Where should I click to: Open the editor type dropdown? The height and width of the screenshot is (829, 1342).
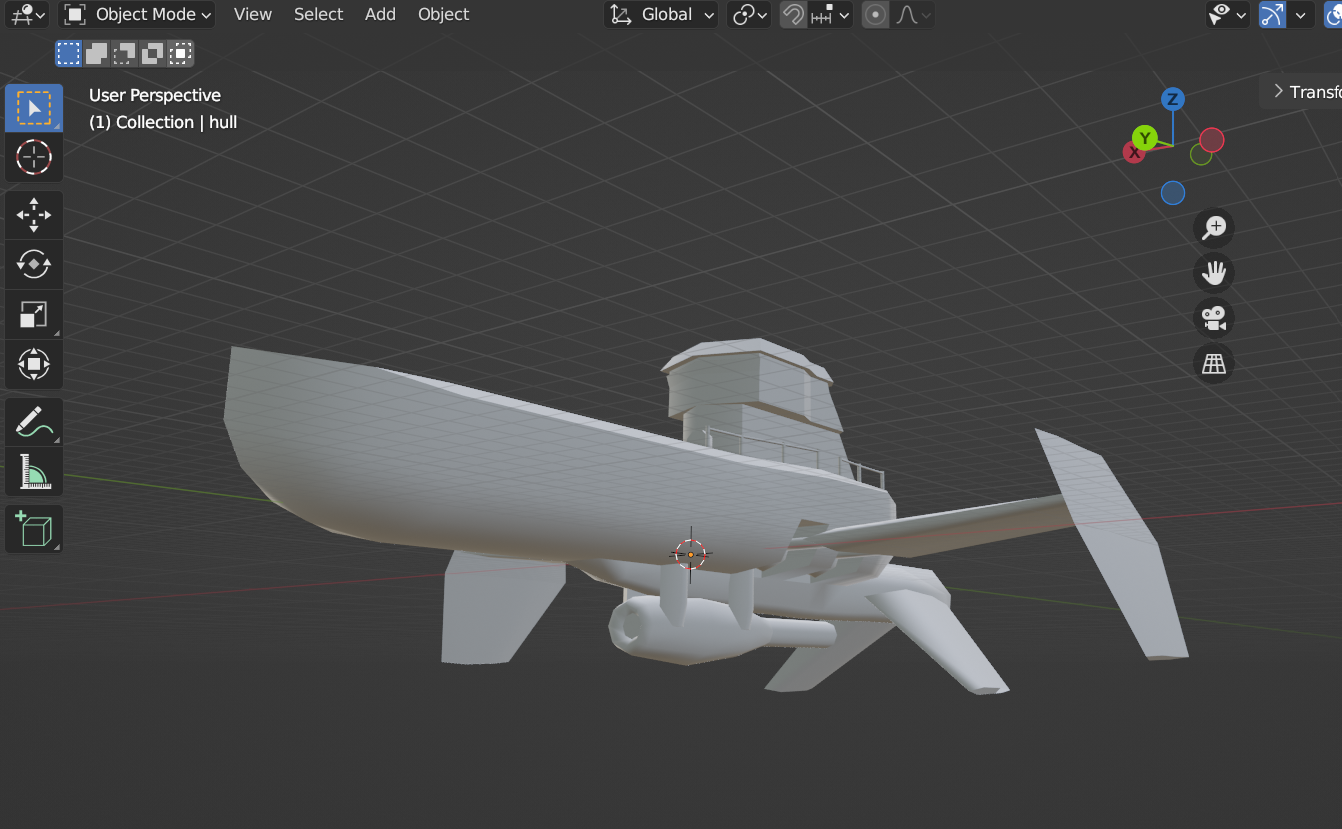pyautogui.click(x=28, y=15)
